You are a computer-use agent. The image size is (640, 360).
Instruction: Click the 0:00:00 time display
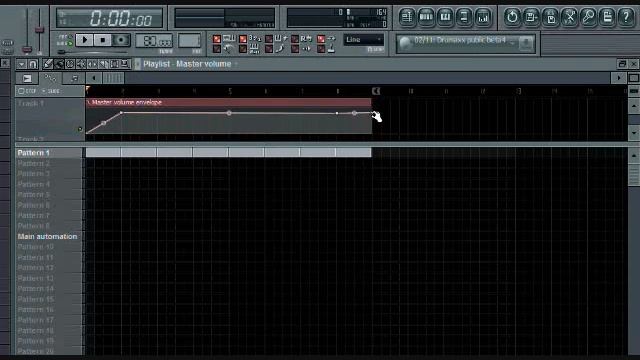coord(109,18)
